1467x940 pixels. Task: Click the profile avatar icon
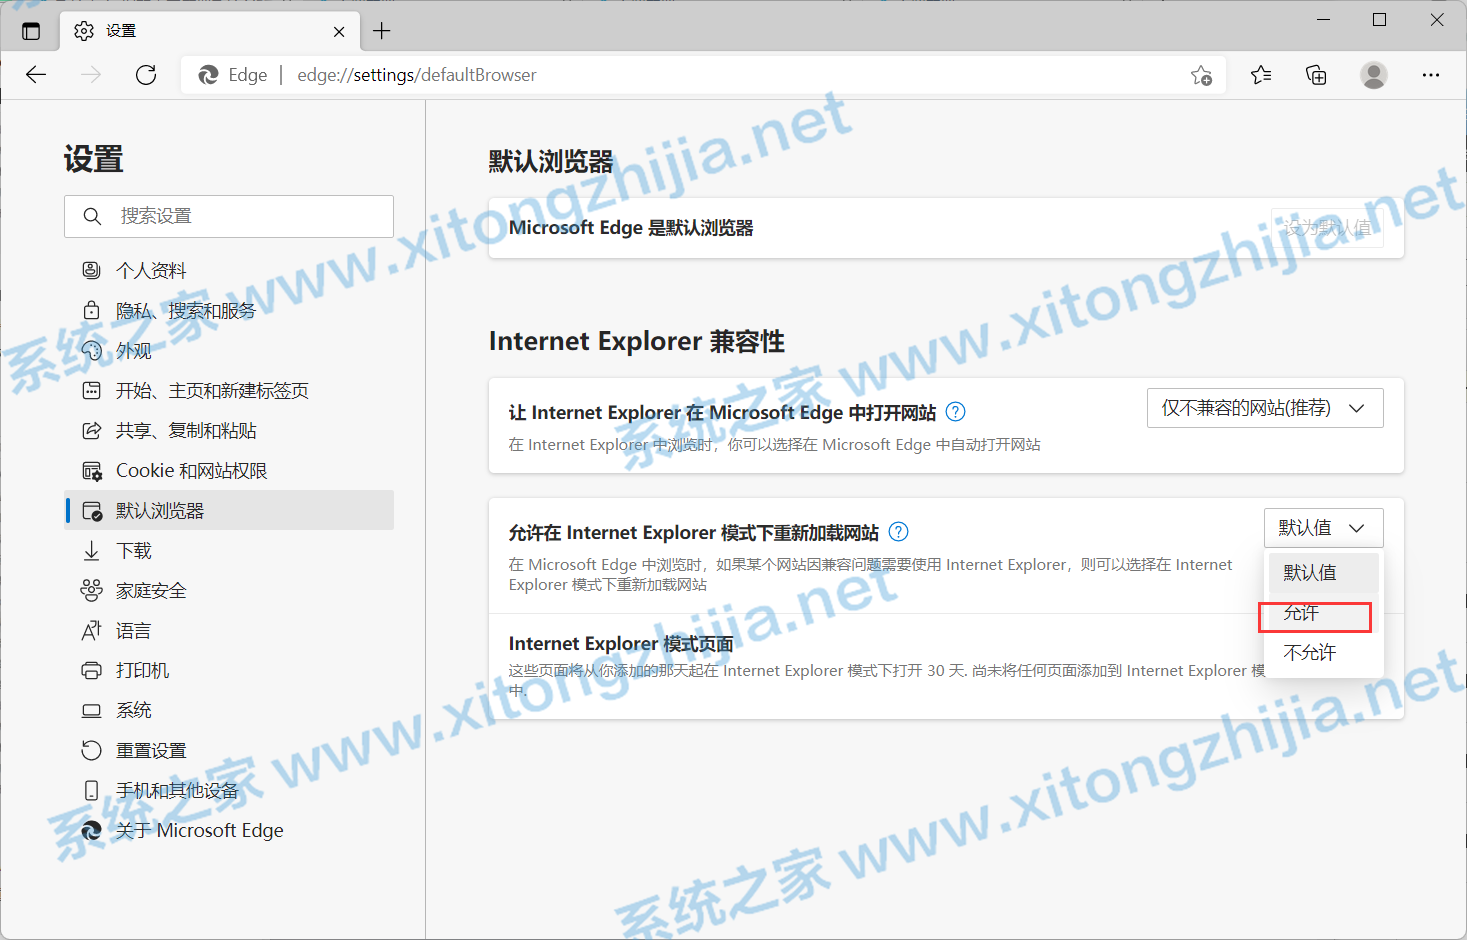pyautogui.click(x=1373, y=74)
